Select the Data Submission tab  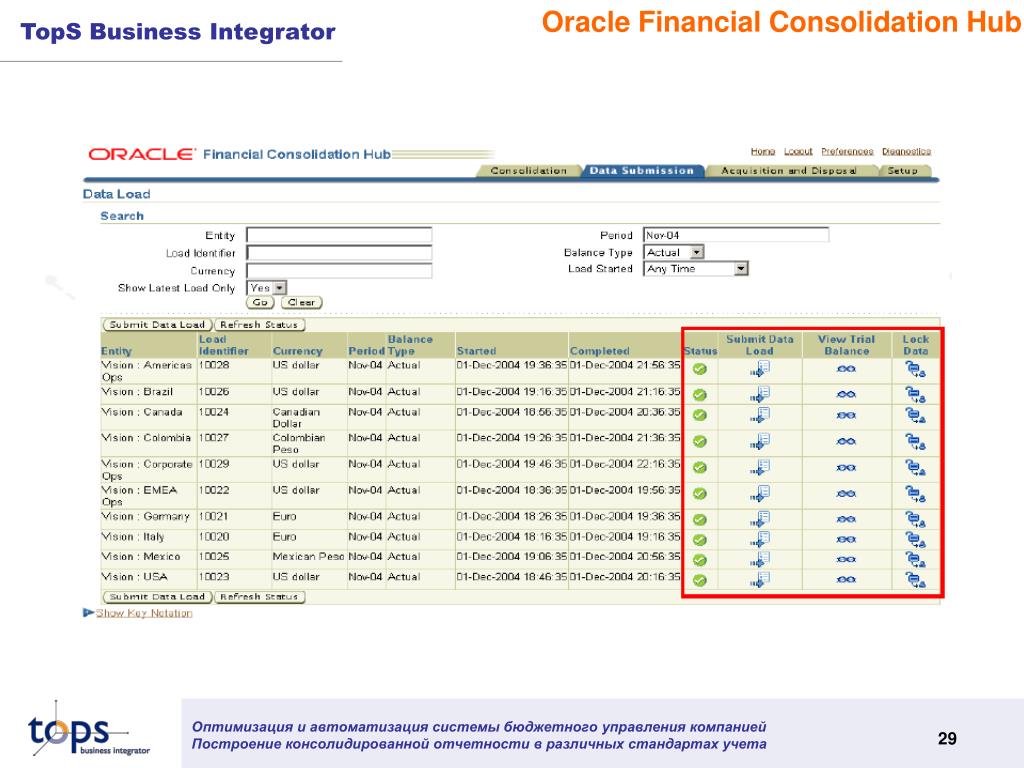[641, 170]
